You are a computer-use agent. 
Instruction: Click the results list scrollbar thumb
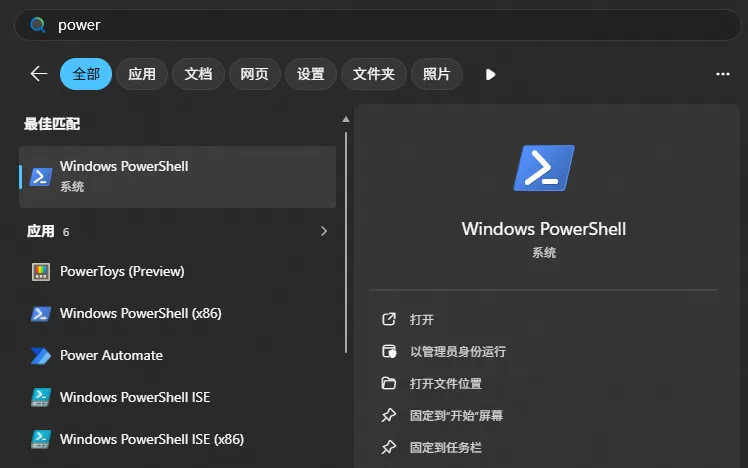click(x=346, y=242)
